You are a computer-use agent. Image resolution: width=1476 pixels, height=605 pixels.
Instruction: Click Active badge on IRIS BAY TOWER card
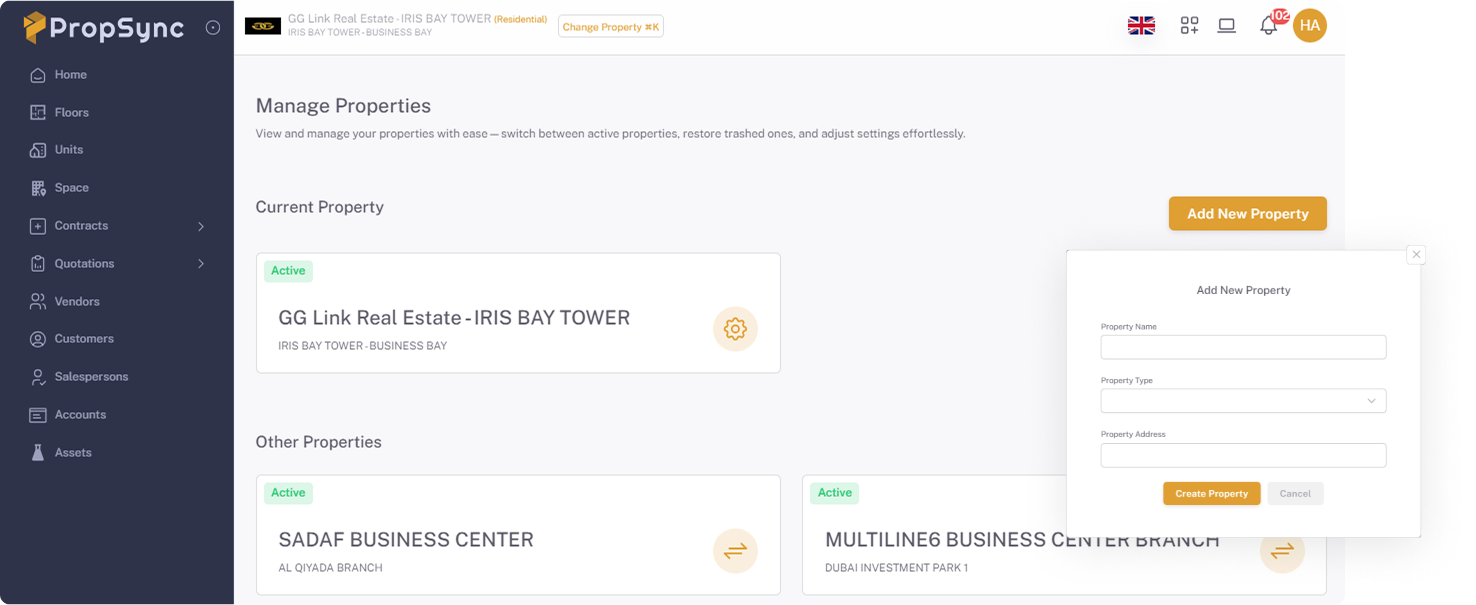(288, 271)
